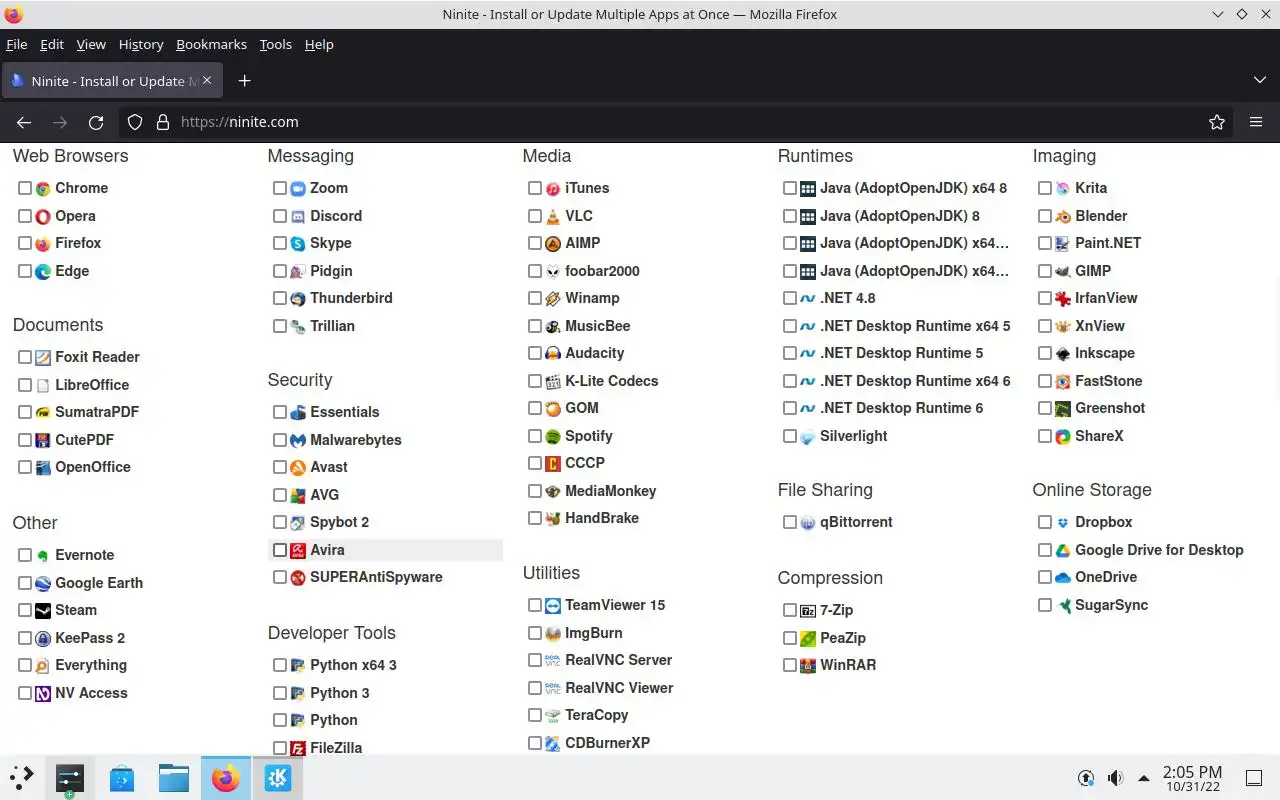Open the Bookmarks menu
Image resolution: width=1280 pixels, height=800 pixels.
211,44
